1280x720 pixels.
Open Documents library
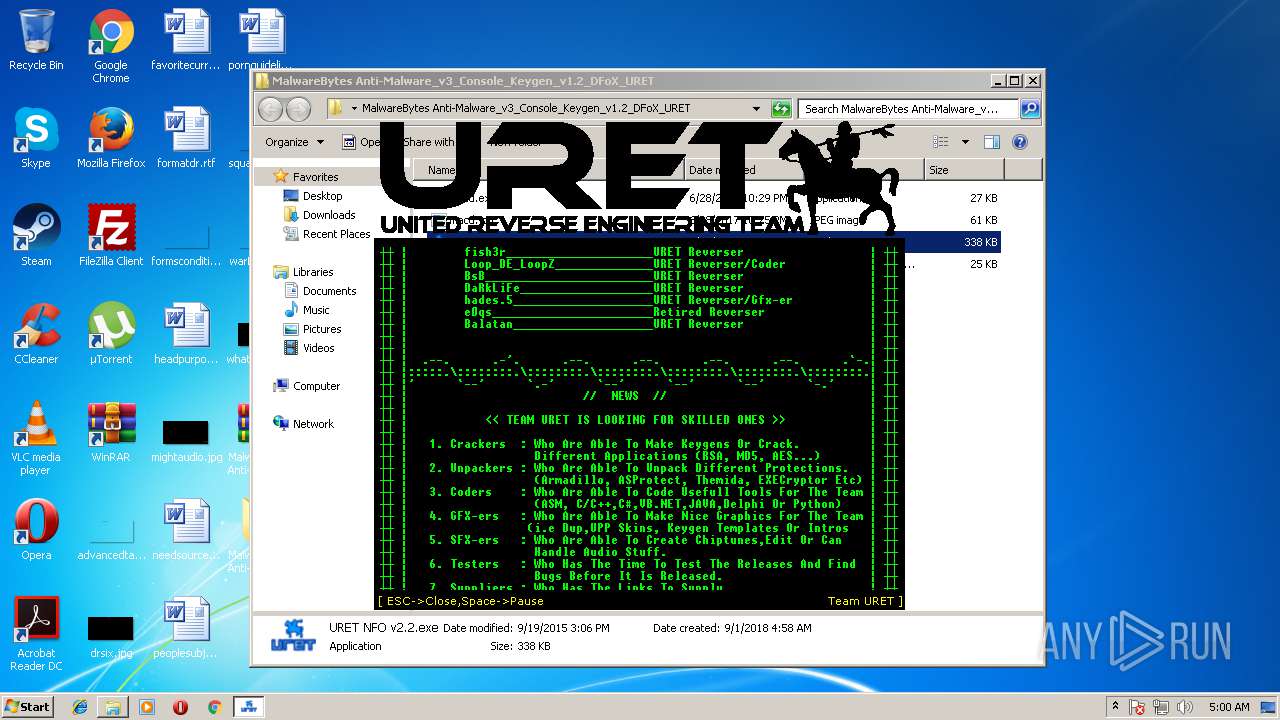tap(329, 291)
